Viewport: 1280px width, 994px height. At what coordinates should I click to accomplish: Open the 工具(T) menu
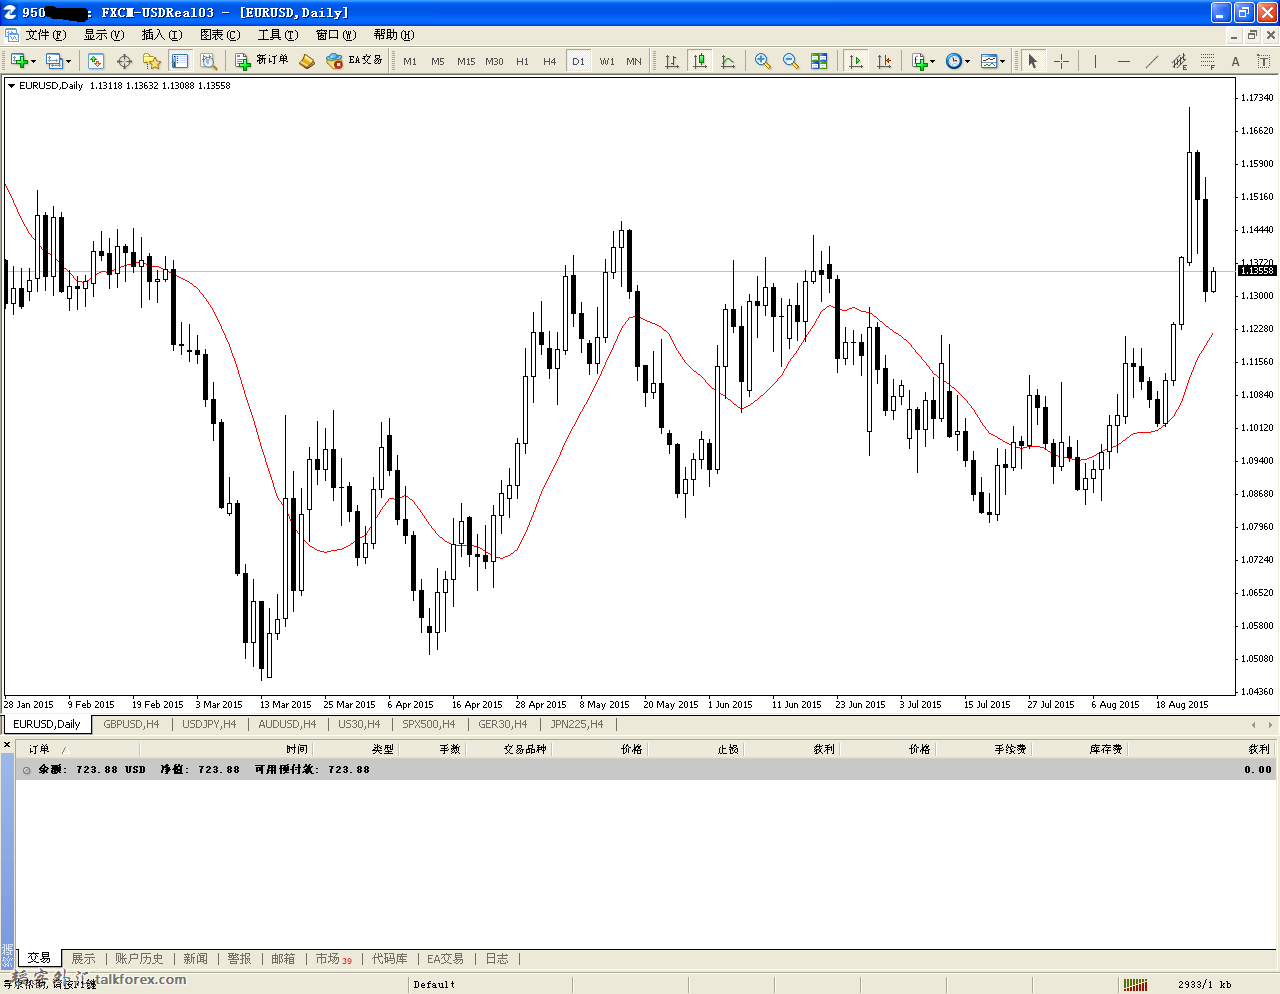pyautogui.click(x=278, y=35)
